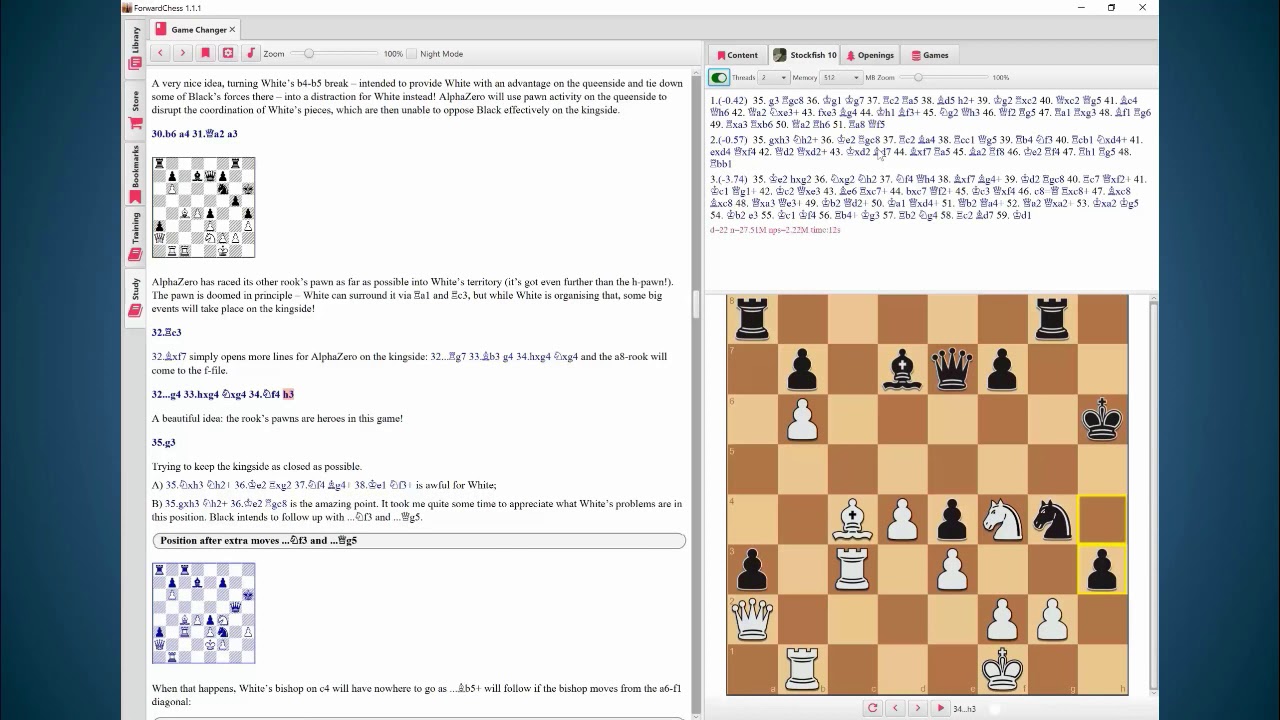Viewport: 1280px width, 720px height.
Task: Switch to the Content tab
Action: [x=737, y=55]
